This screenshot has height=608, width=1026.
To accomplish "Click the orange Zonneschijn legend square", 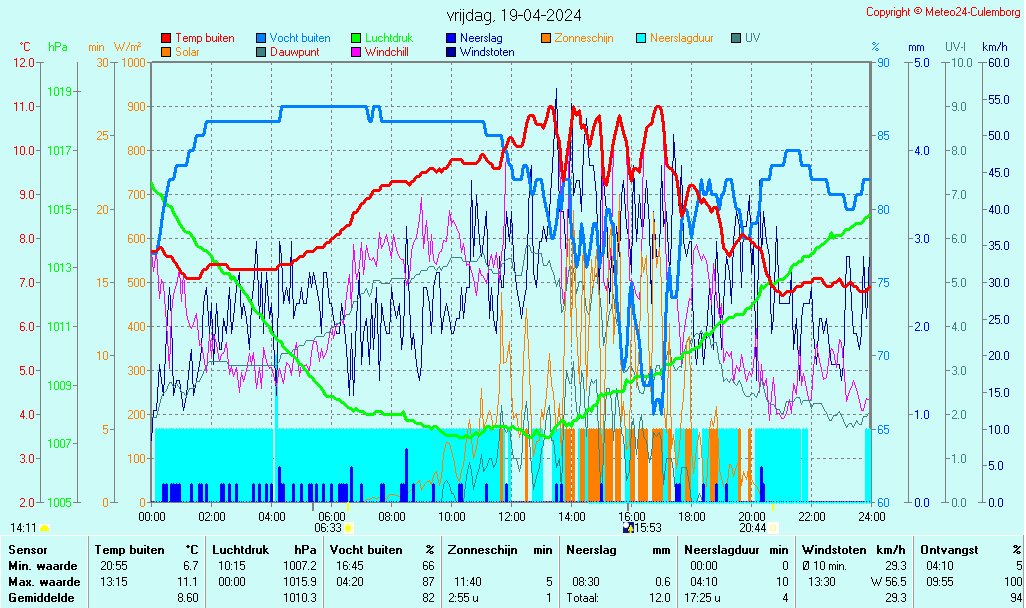I will pyautogui.click(x=546, y=38).
